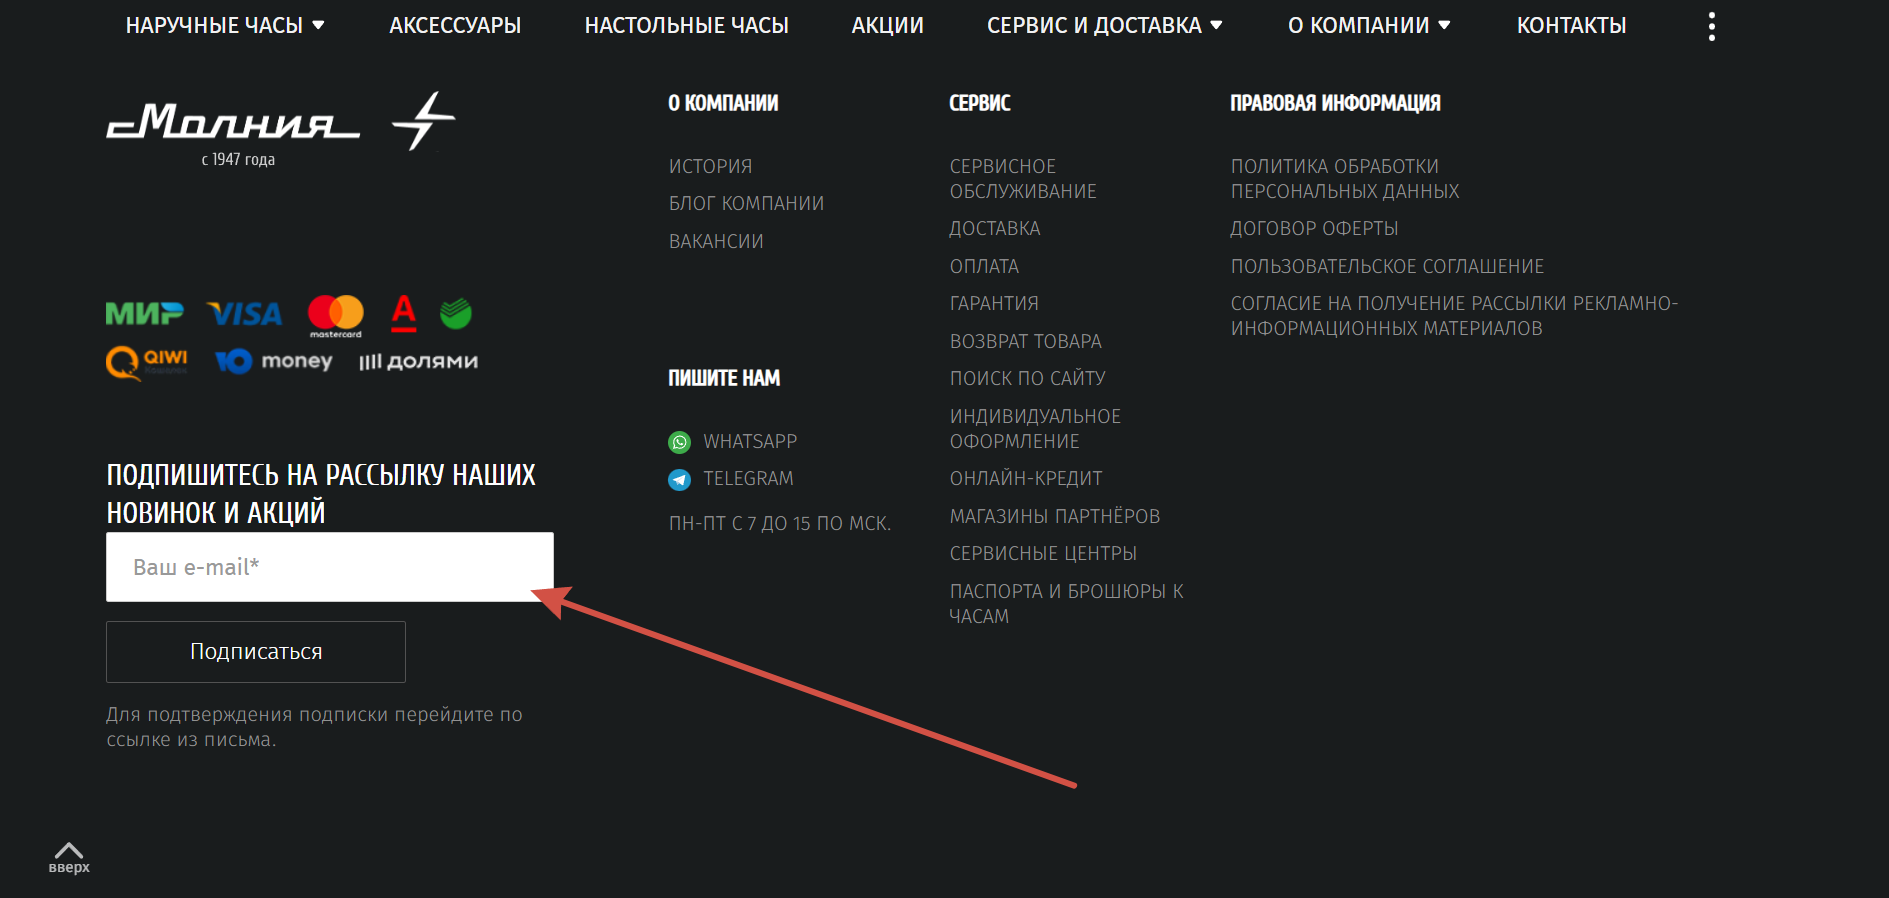The width and height of the screenshot is (1889, 898).
Task: Click the ПН-ПТ с 7 до 15 text
Action: 780,523
